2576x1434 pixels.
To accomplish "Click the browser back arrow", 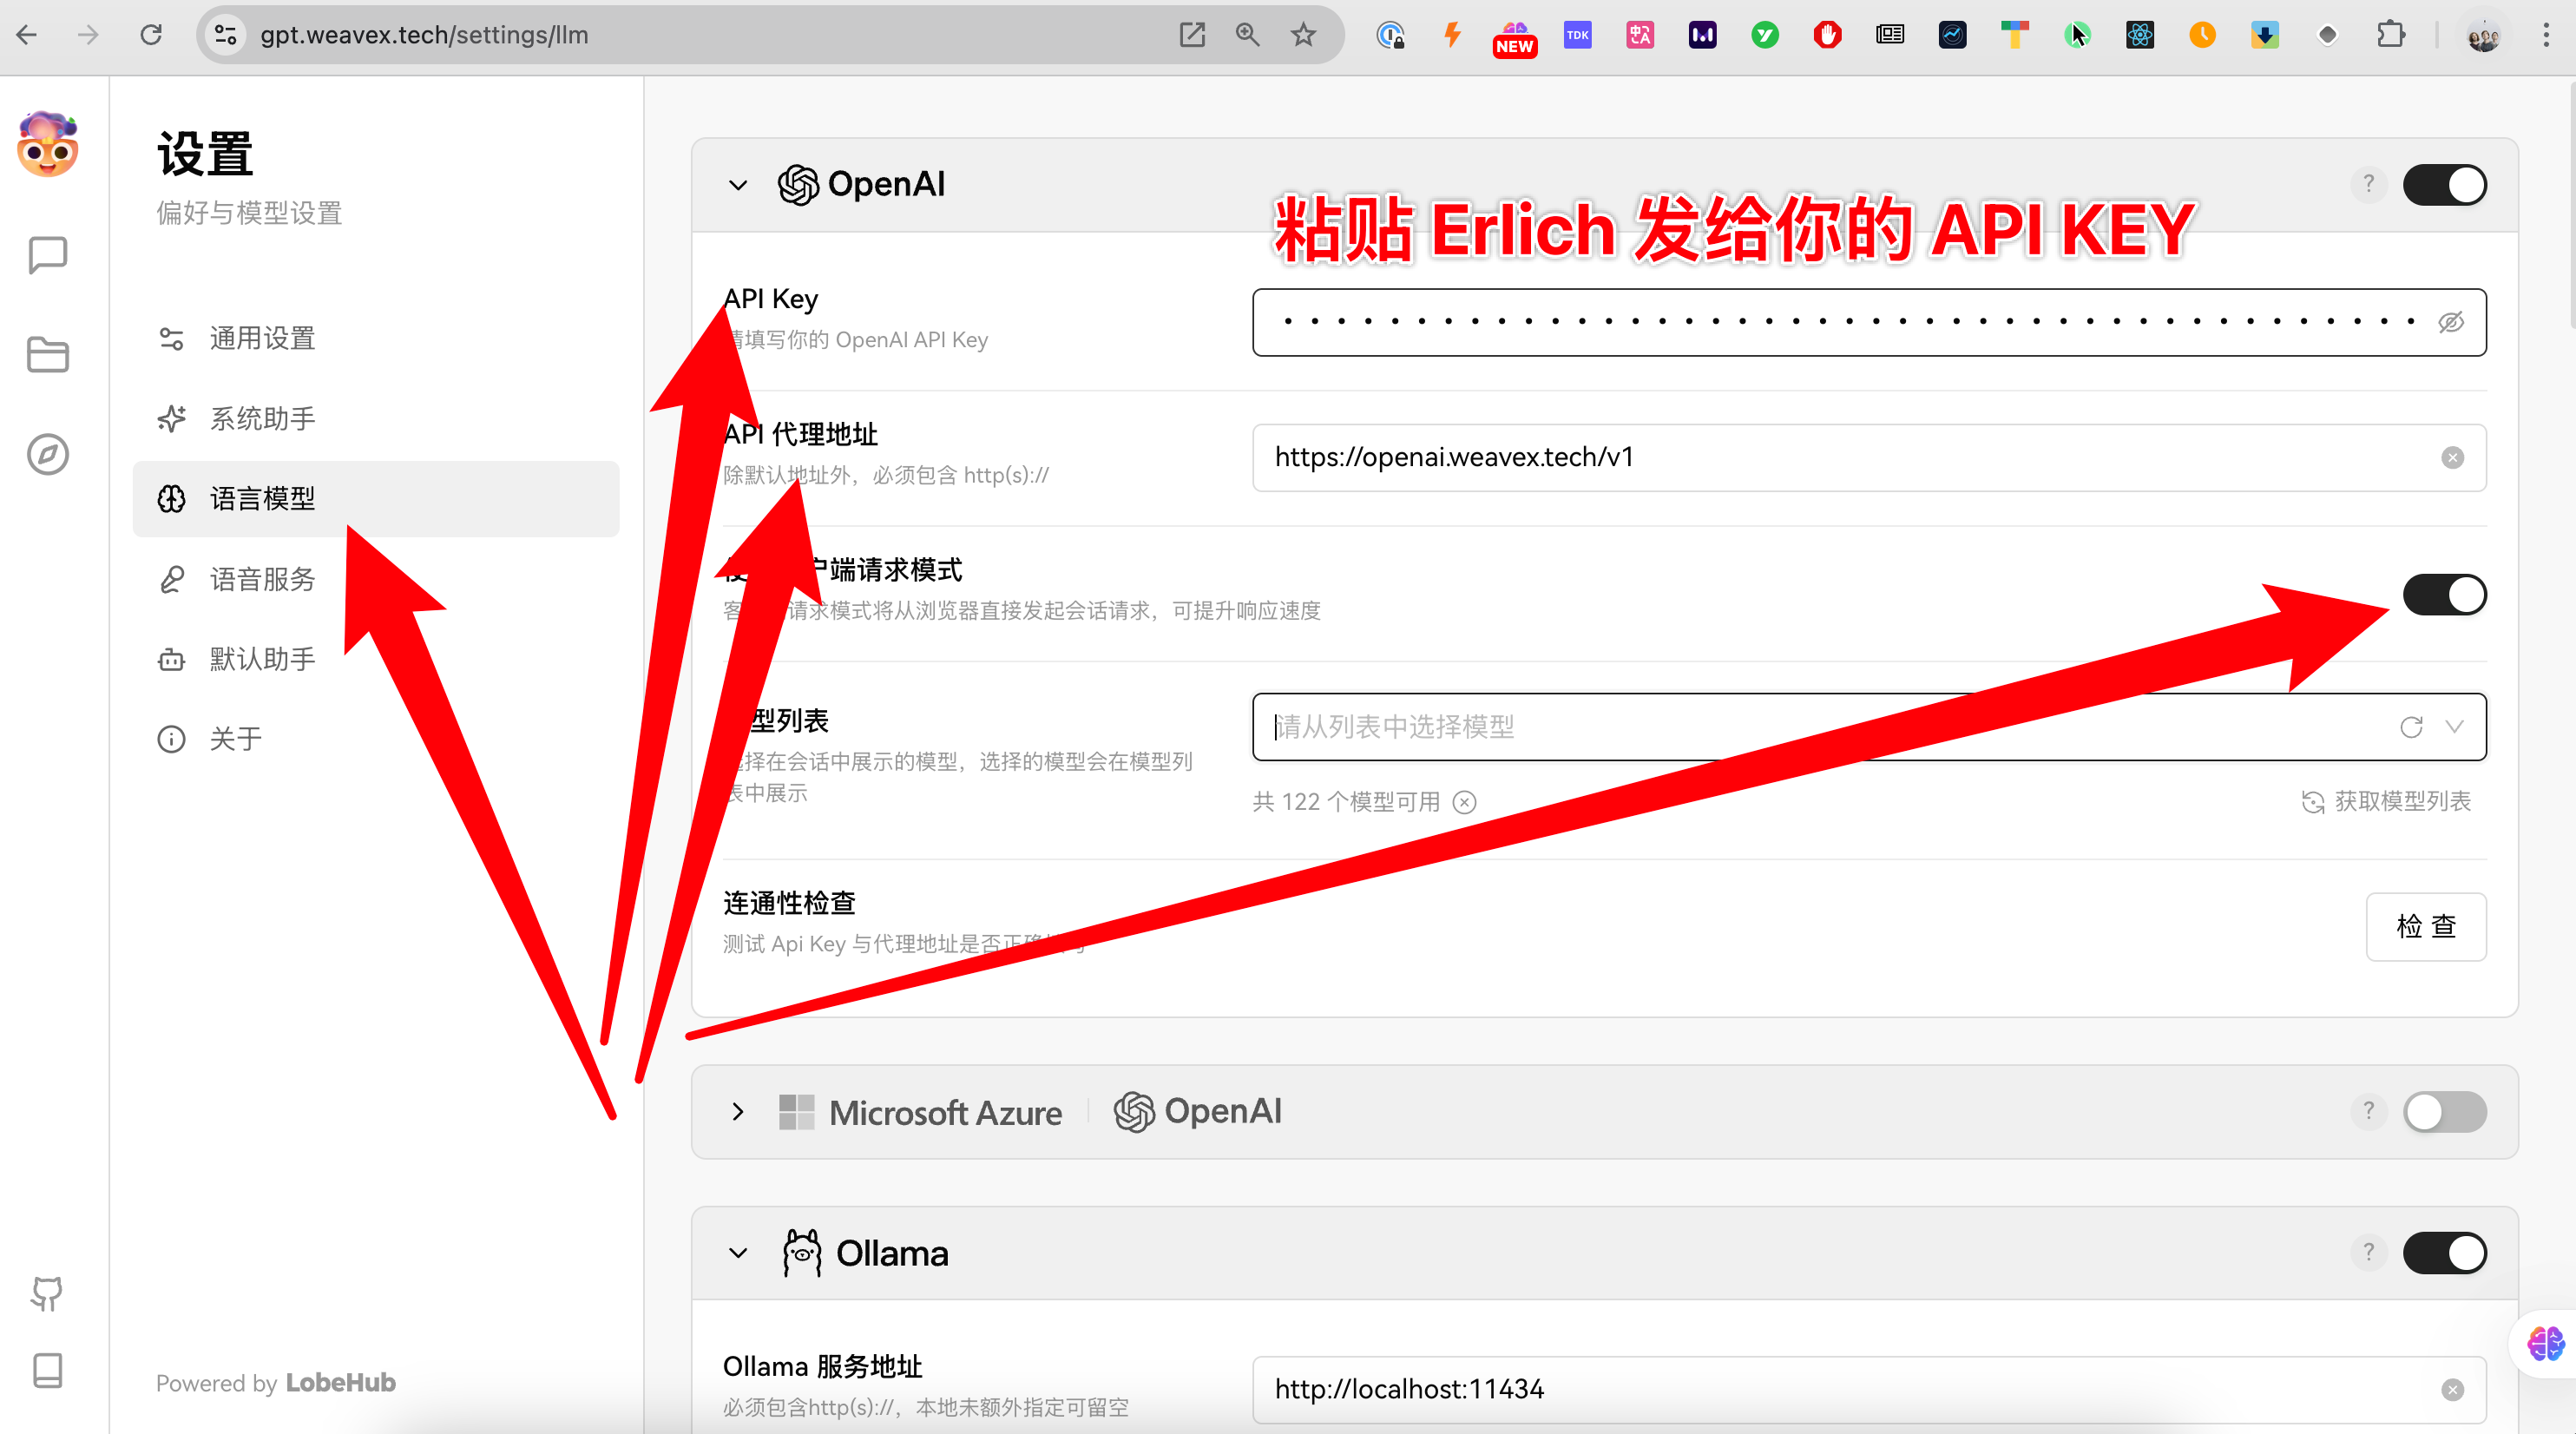I will [27, 35].
